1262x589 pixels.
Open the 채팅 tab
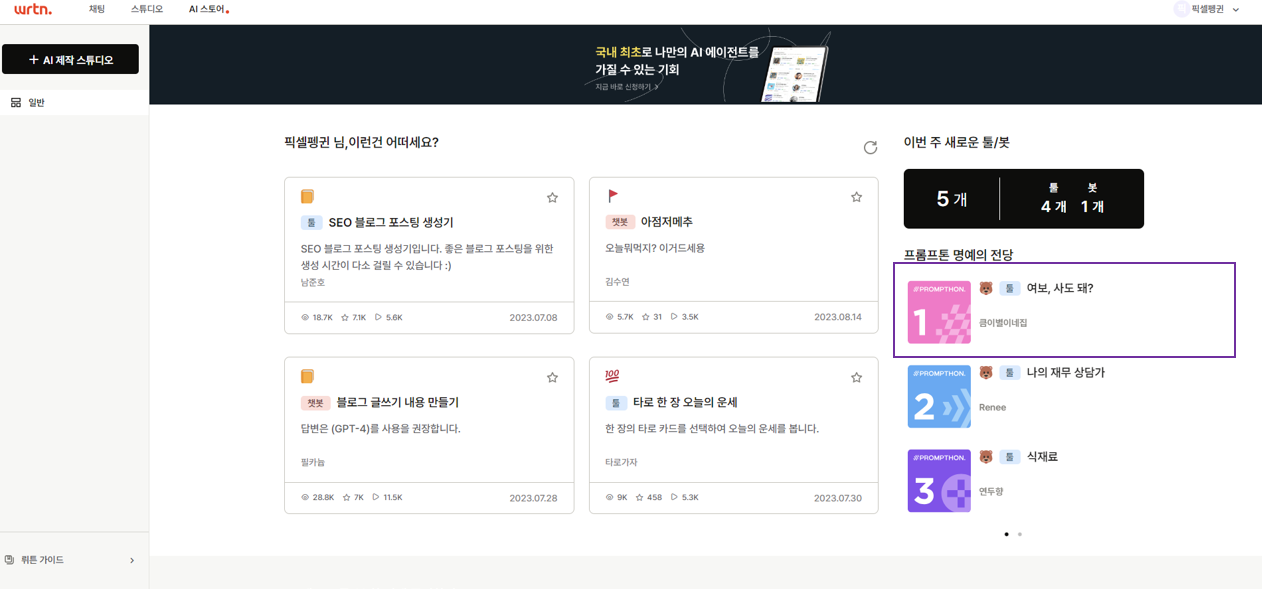coord(97,9)
